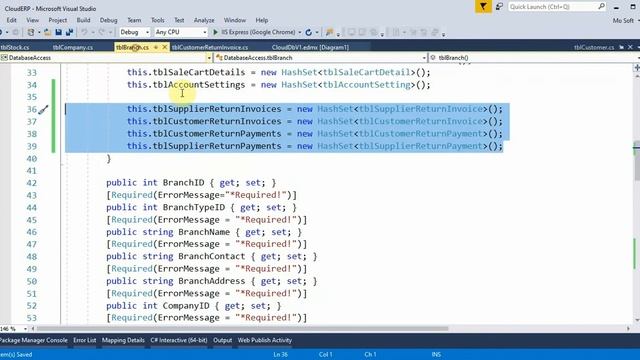Image resolution: width=640 pixels, height=360 pixels.
Task: Click CompanyID property on line 52
Action: [186, 306]
